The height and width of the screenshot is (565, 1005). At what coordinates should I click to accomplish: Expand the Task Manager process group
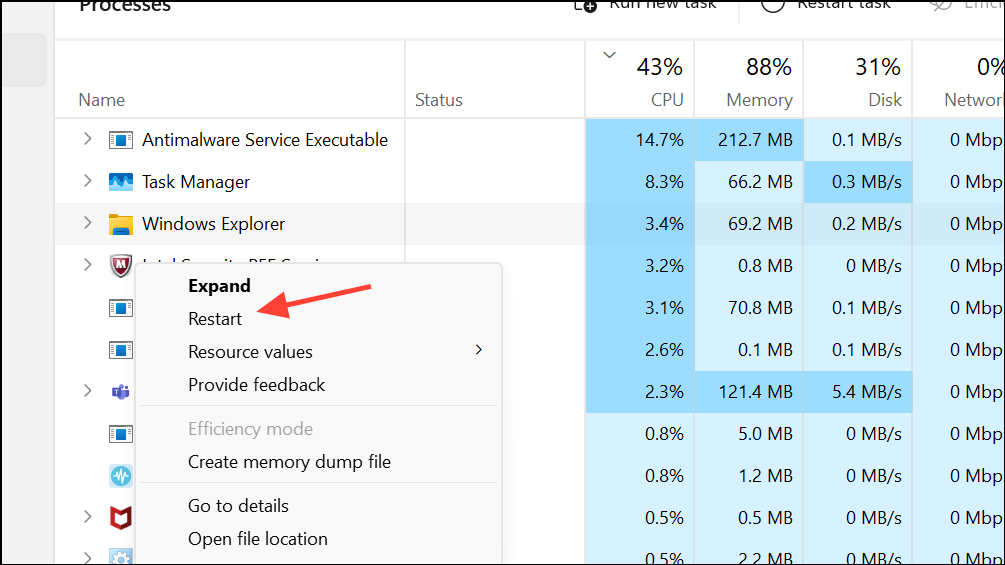tap(88, 181)
